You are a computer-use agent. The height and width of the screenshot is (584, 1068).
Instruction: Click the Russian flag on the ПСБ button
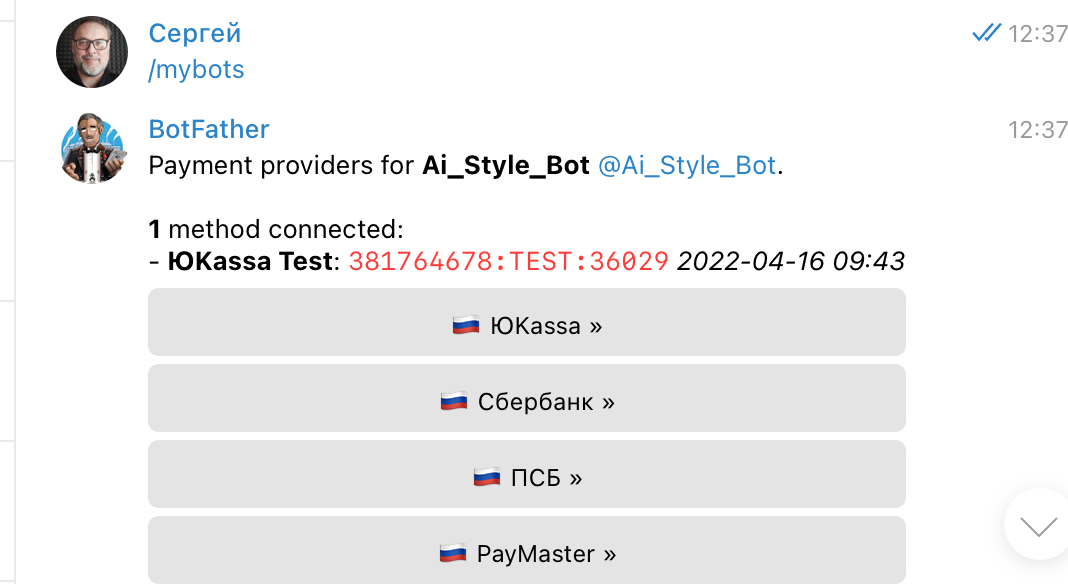pos(489,475)
